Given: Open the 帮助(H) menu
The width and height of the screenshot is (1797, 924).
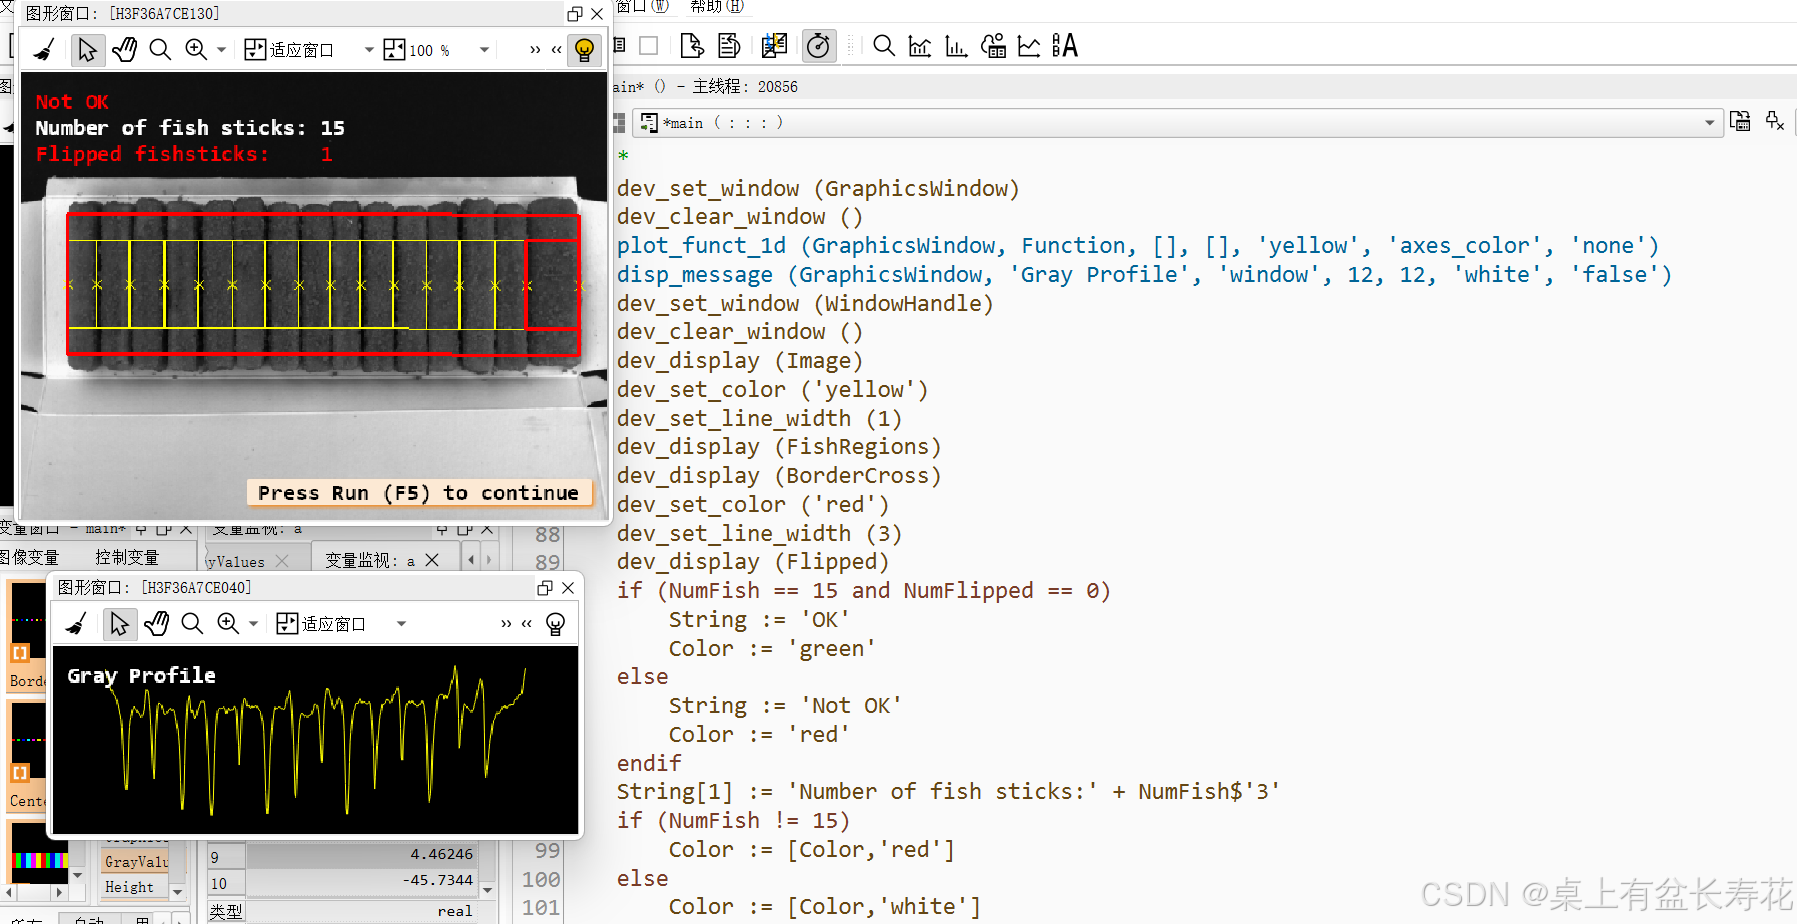Looking at the screenshot, I should point(717,7).
